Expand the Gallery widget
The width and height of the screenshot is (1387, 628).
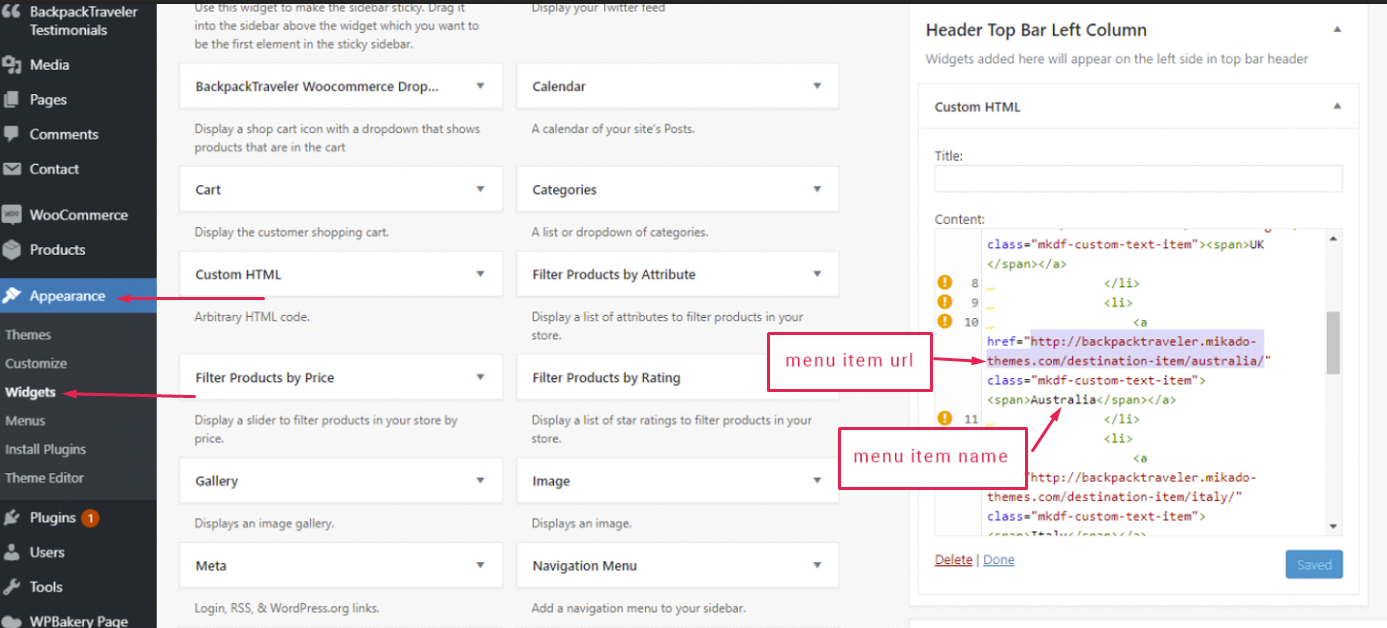481,480
